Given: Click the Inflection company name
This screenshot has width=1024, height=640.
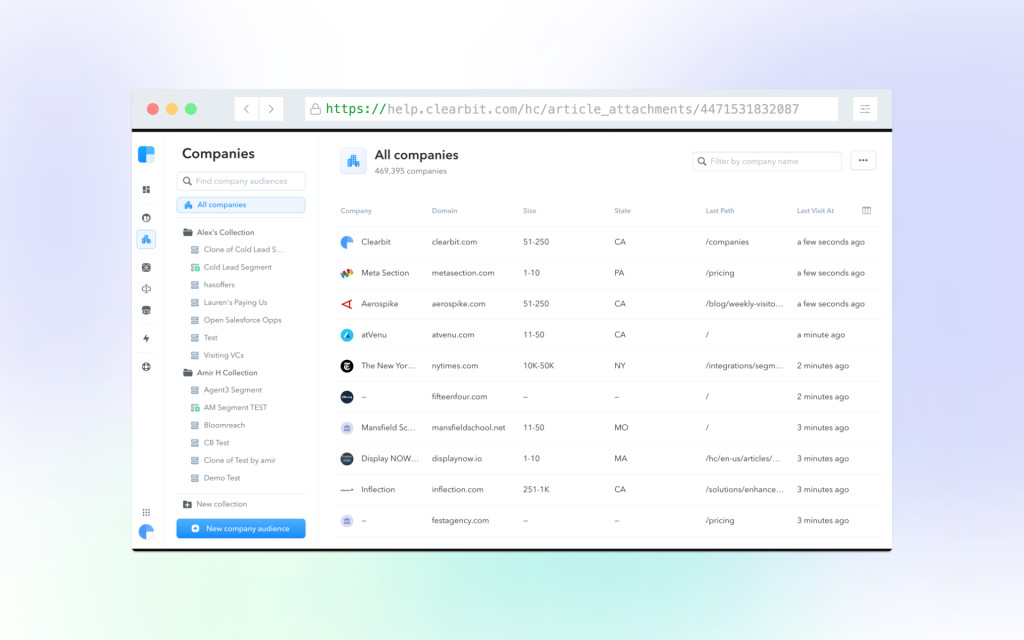Looking at the screenshot, I should pyautogui.click(x=378, y=490).
